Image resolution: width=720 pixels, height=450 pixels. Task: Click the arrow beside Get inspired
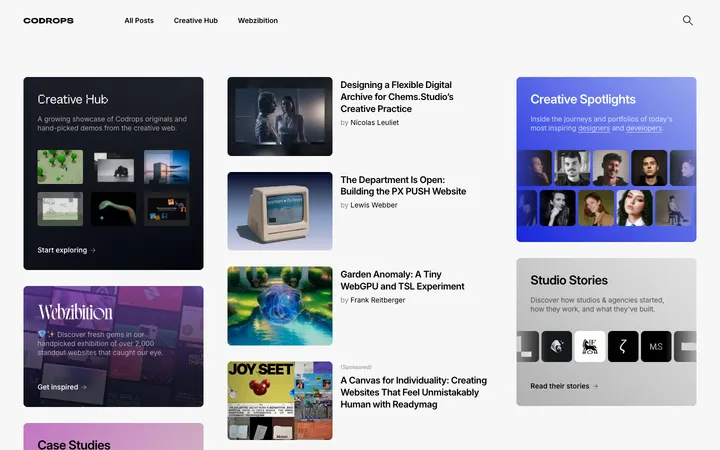[84, 387]
